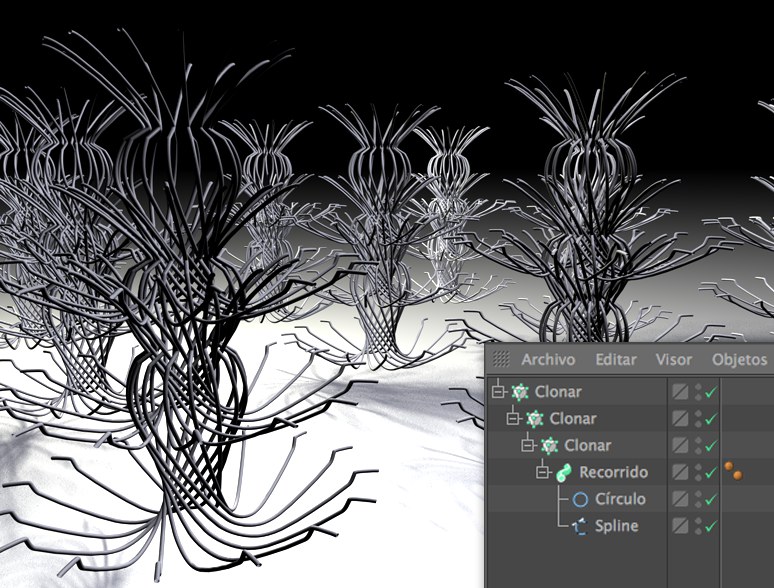Click the Spline object icon
The height and width of the screenshot is (588, 774).
coord(580,526)
